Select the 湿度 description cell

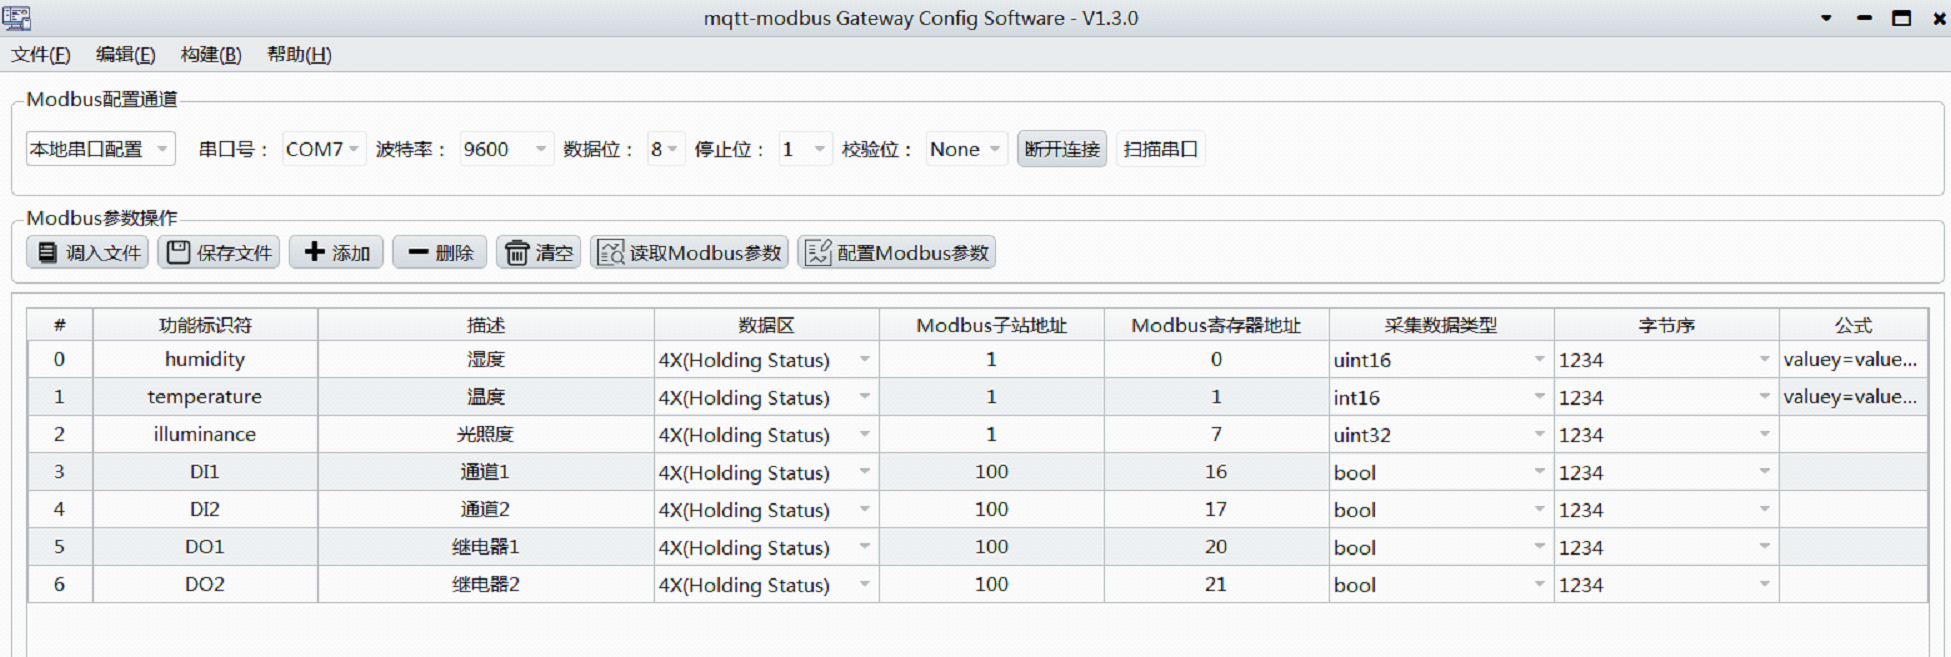click(x=486, y=359)
